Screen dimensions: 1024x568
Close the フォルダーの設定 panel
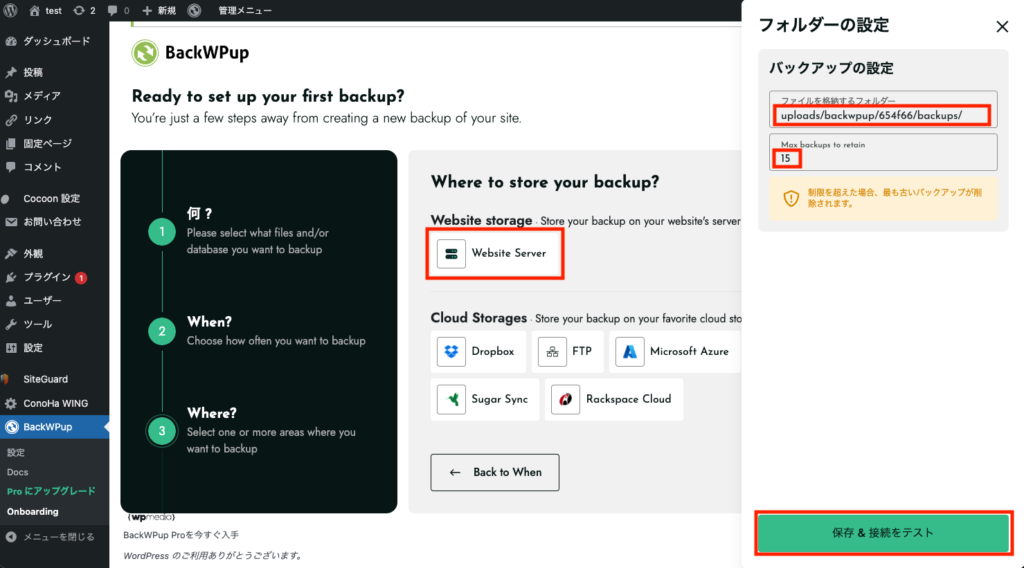(x=1002, y=27)
